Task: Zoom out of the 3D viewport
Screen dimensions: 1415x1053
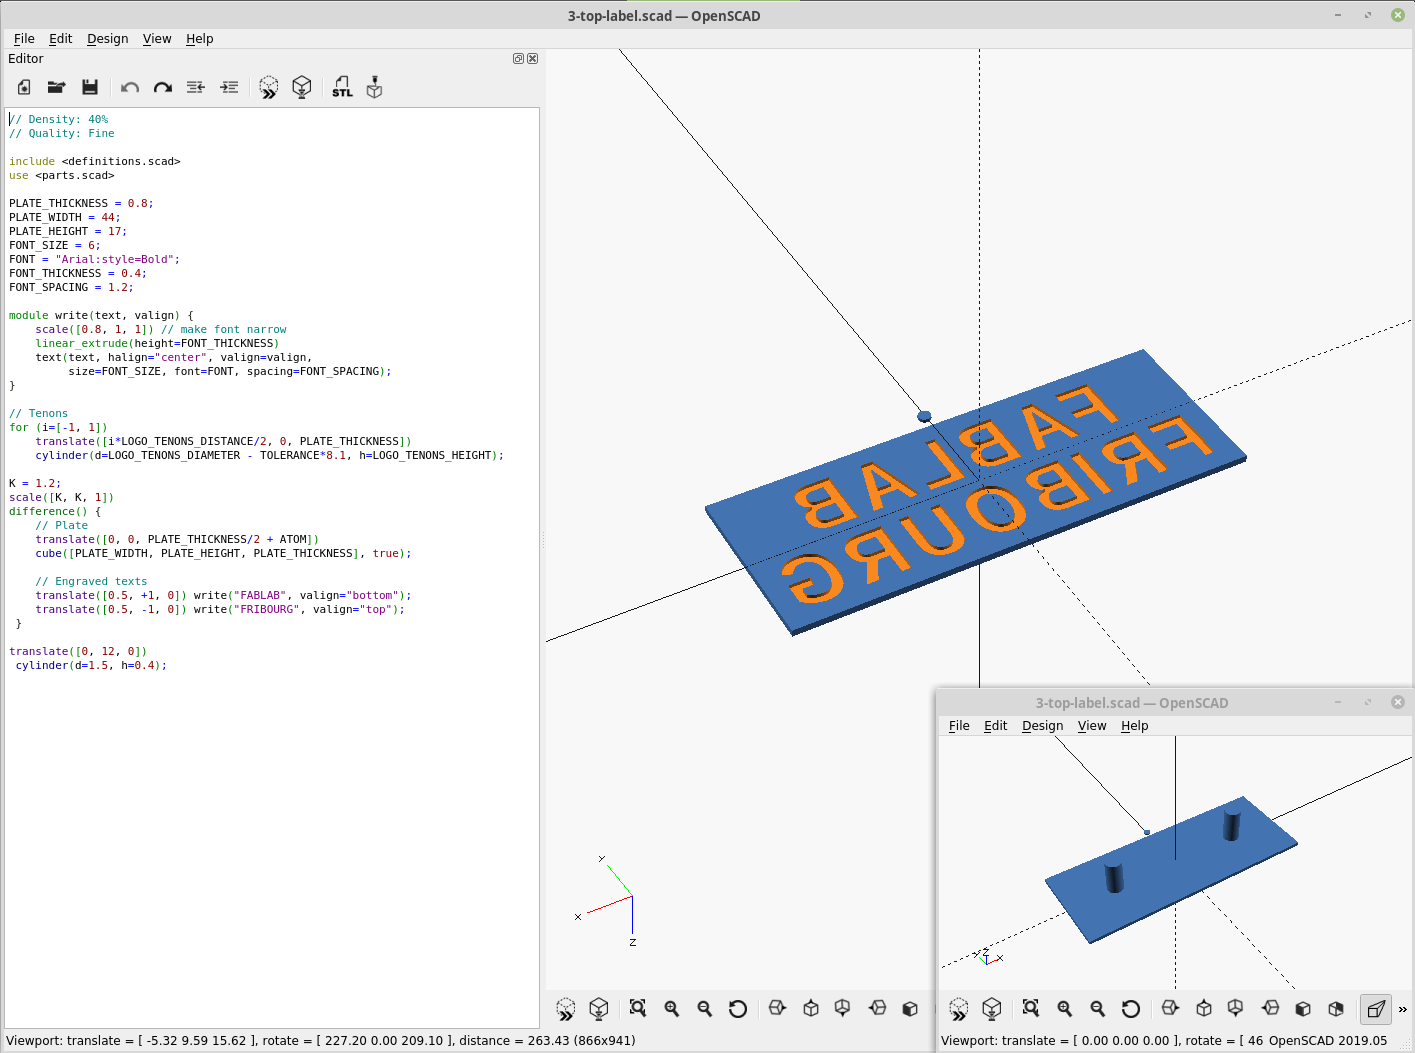Action: (x=704, y=1009)
